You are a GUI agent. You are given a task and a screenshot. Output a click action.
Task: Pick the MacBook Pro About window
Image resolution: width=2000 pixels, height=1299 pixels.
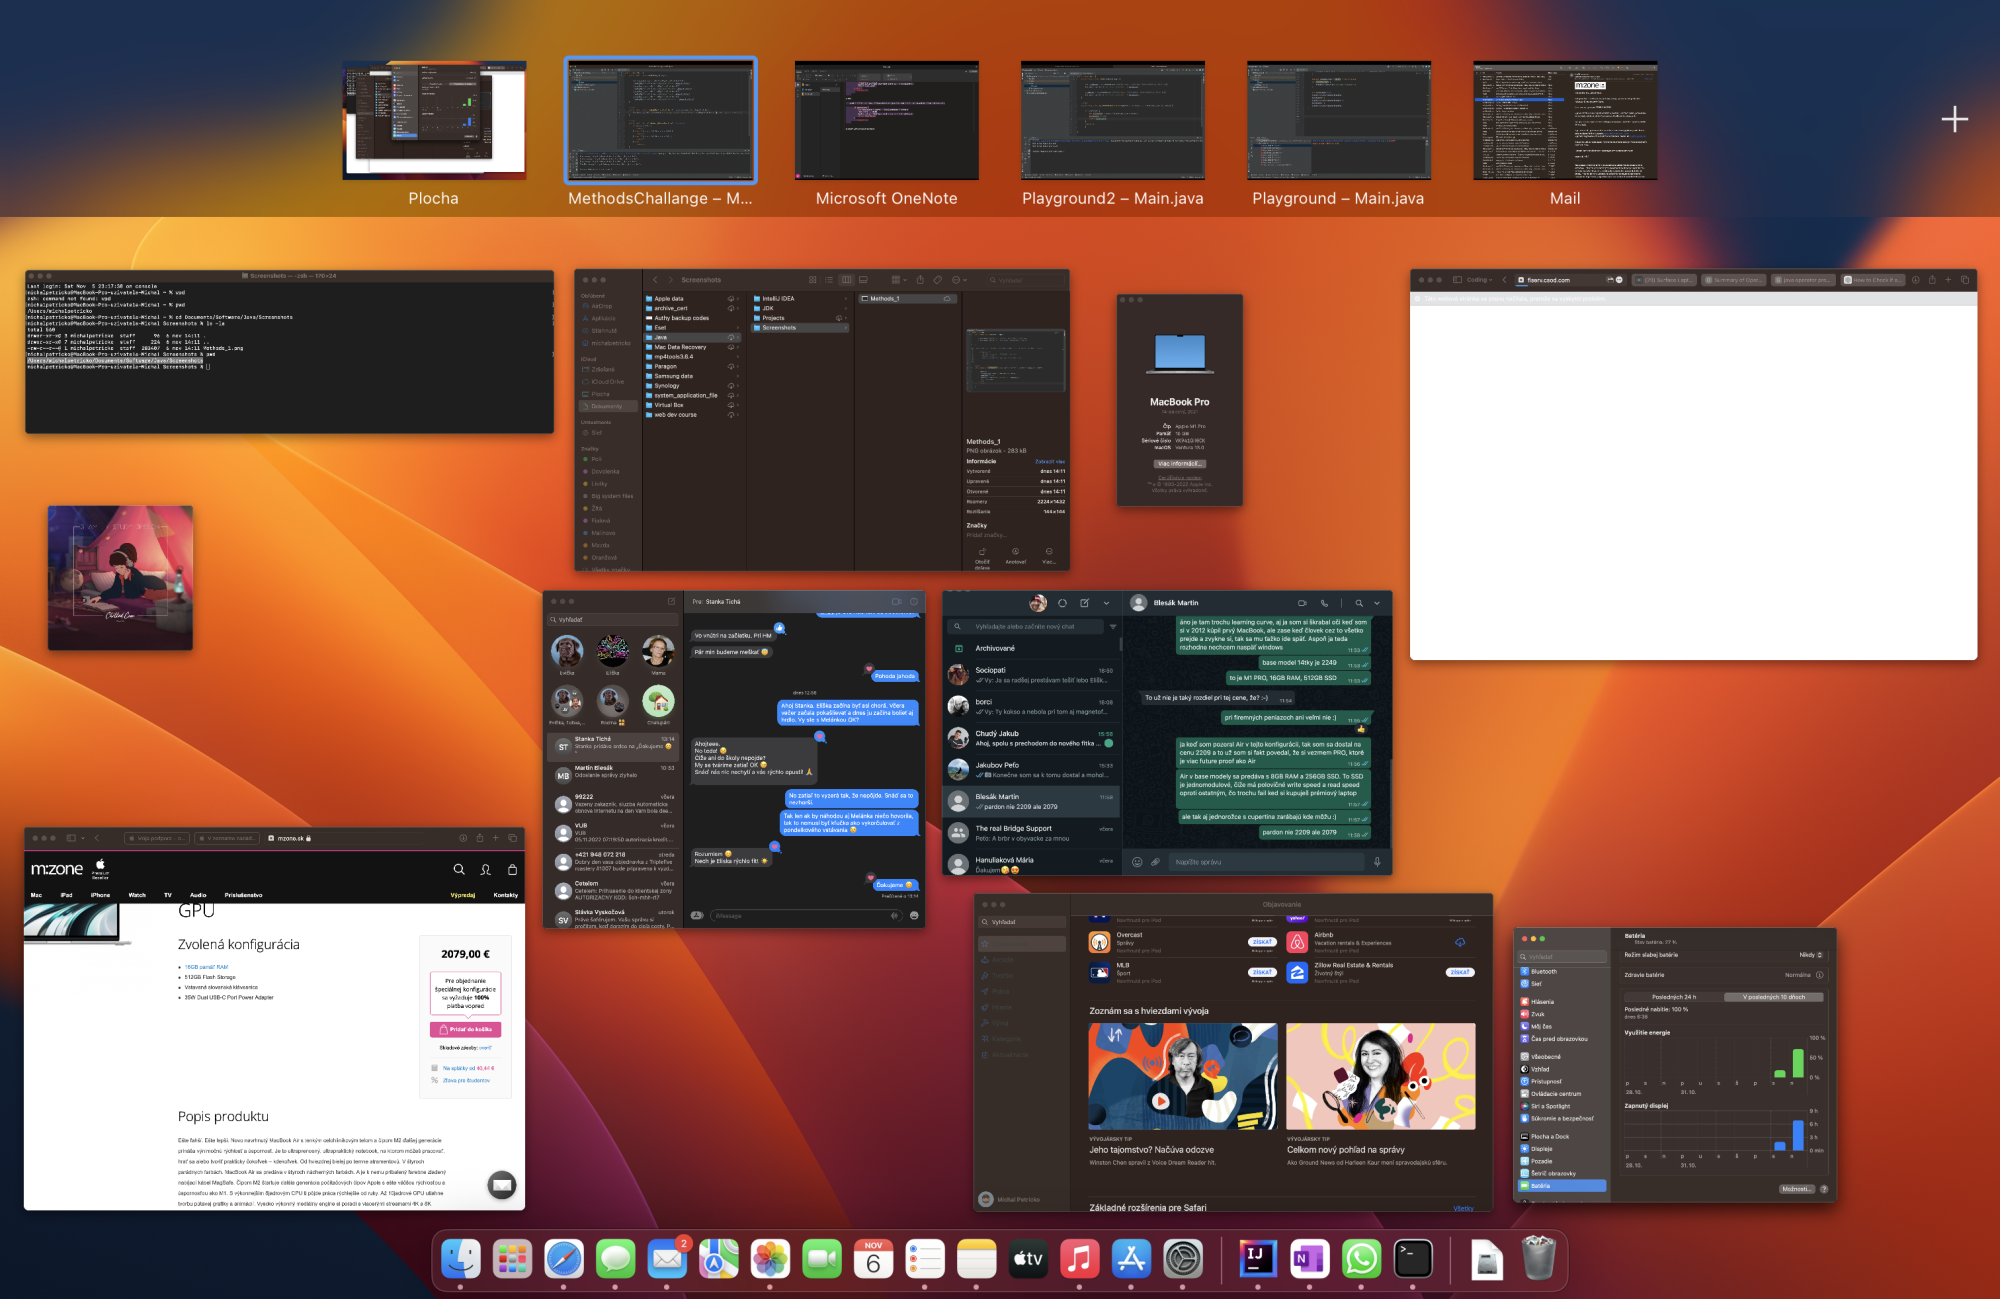(x=1179, y=400)
